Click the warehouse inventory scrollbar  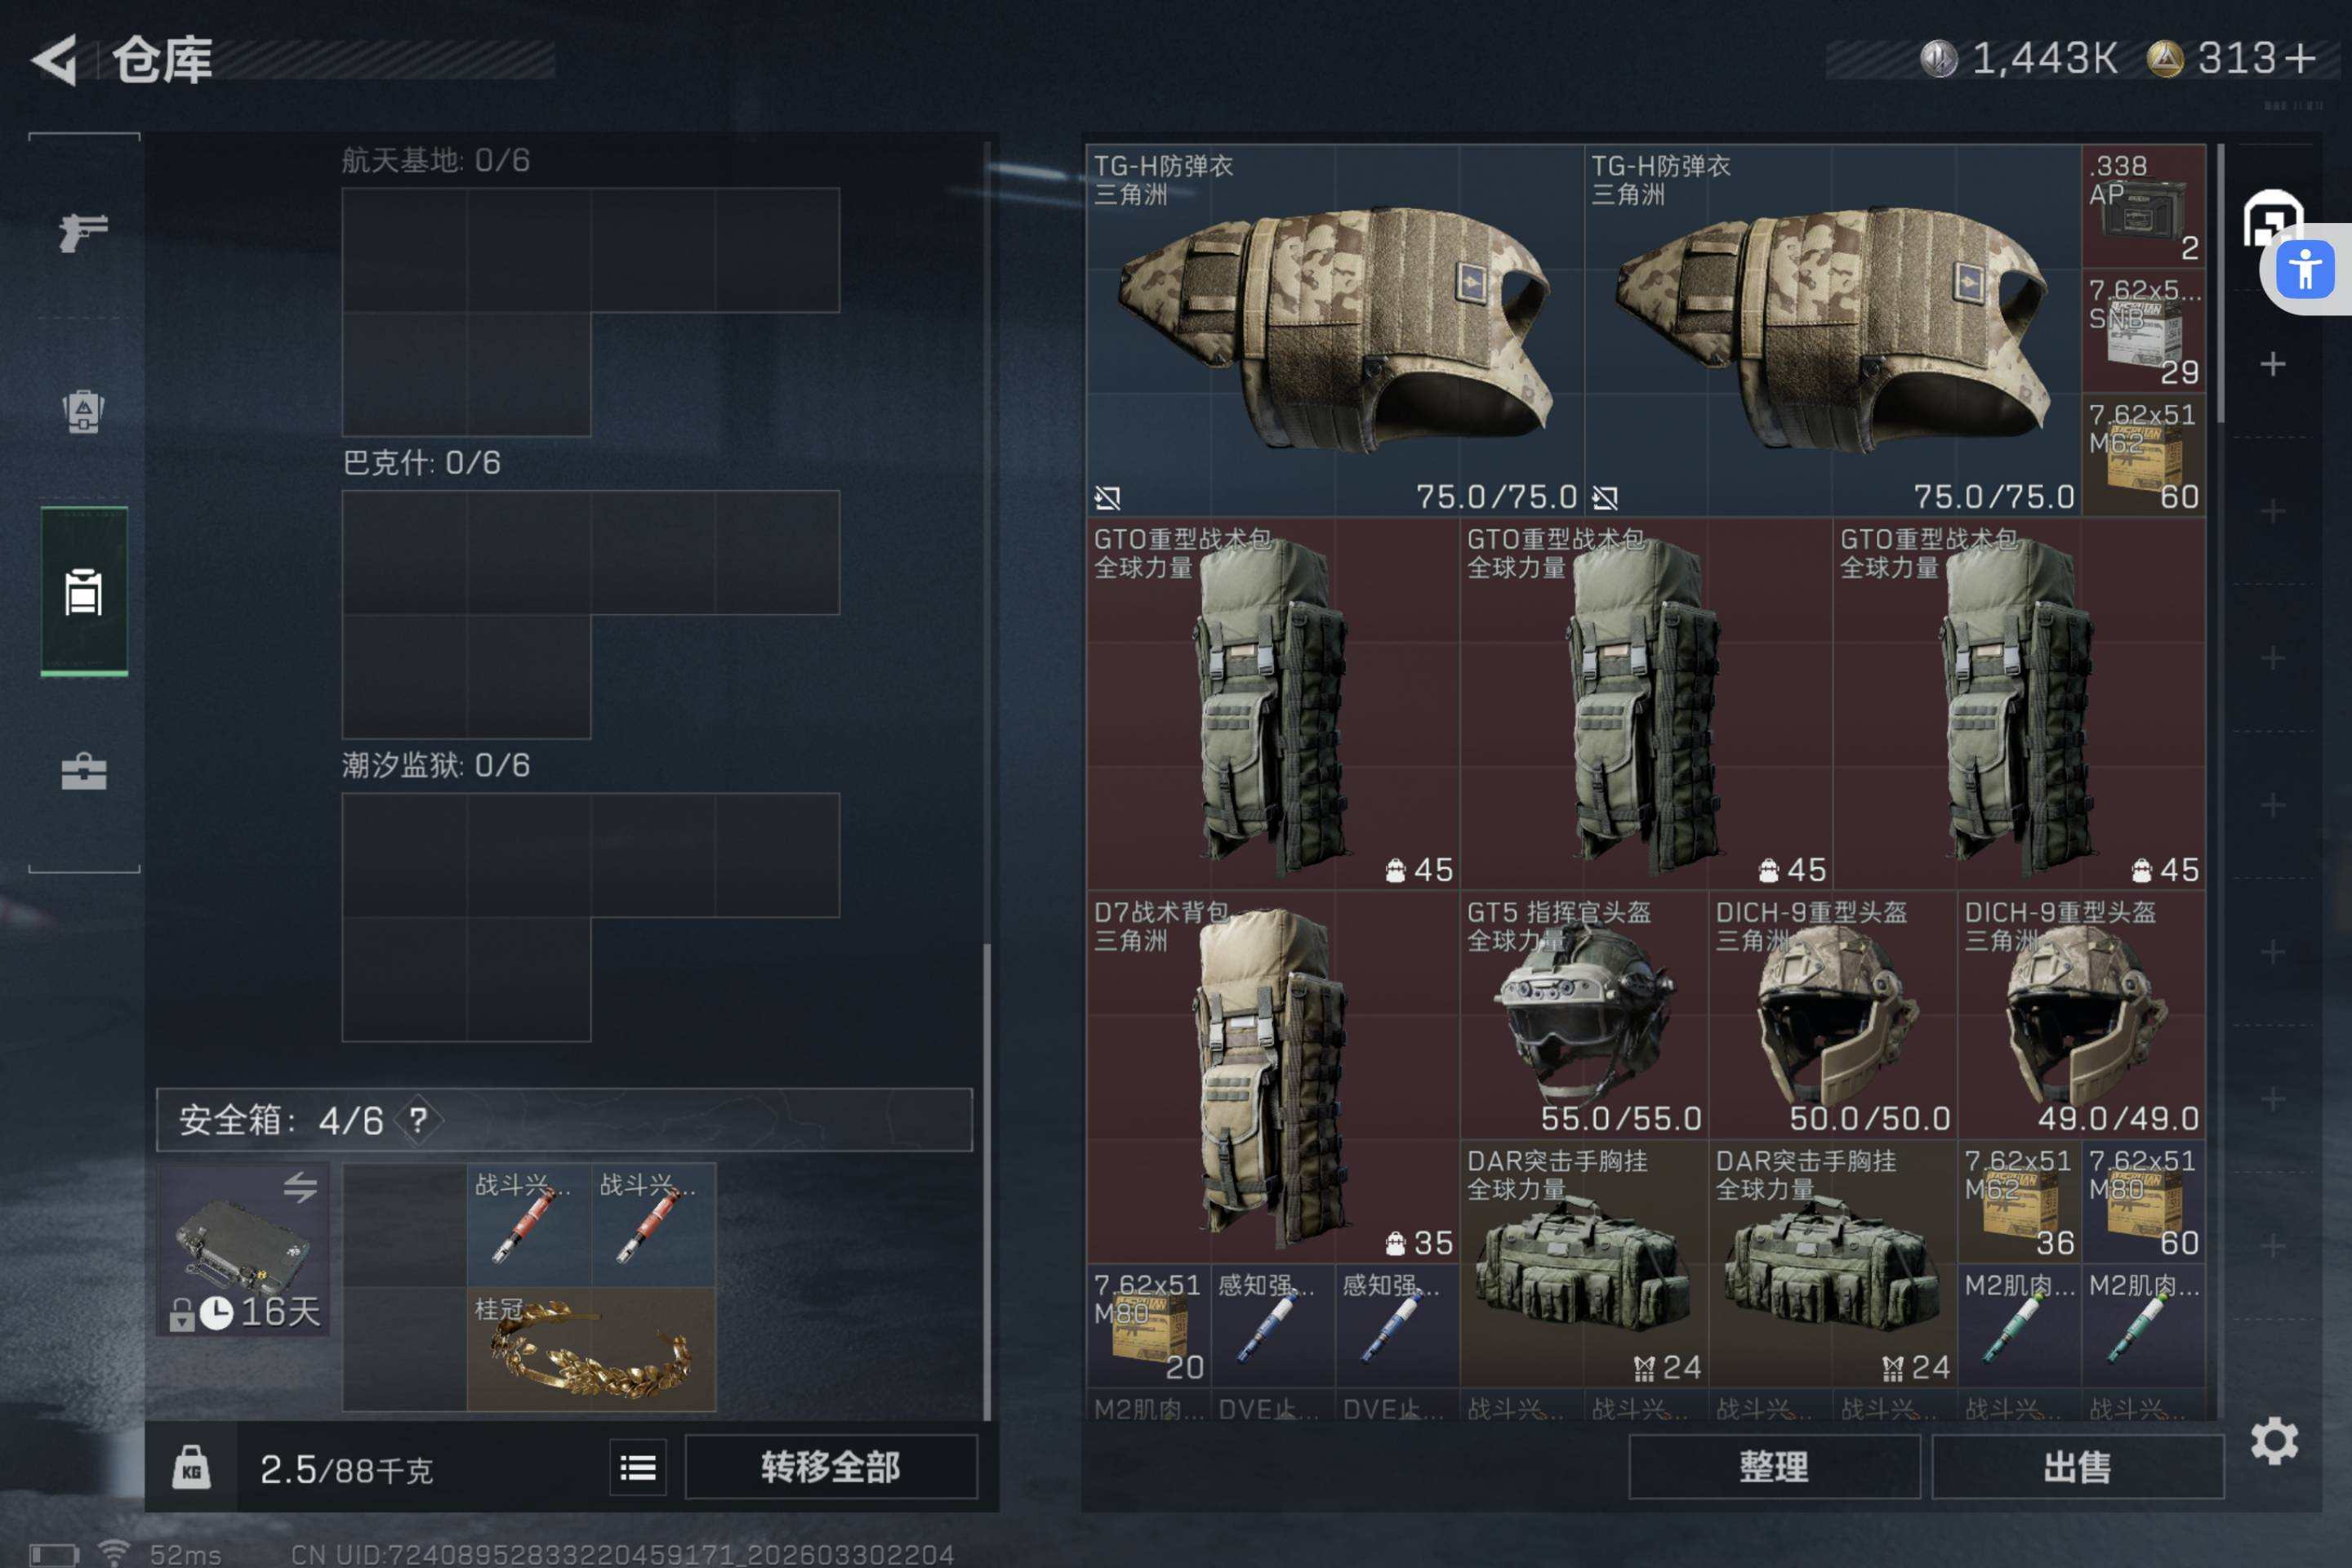2220,283
